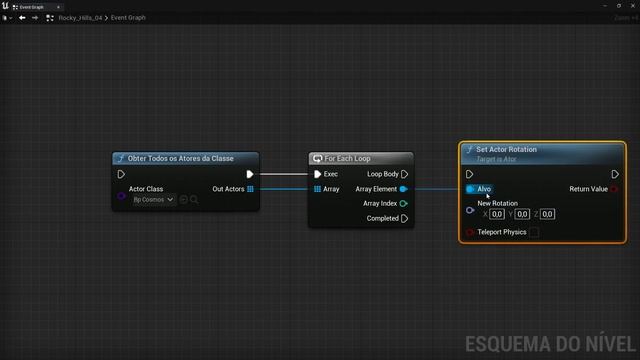Screen dimensions: 640x360
Task: Click the green Array Index pin
Action: pos(403,203)
